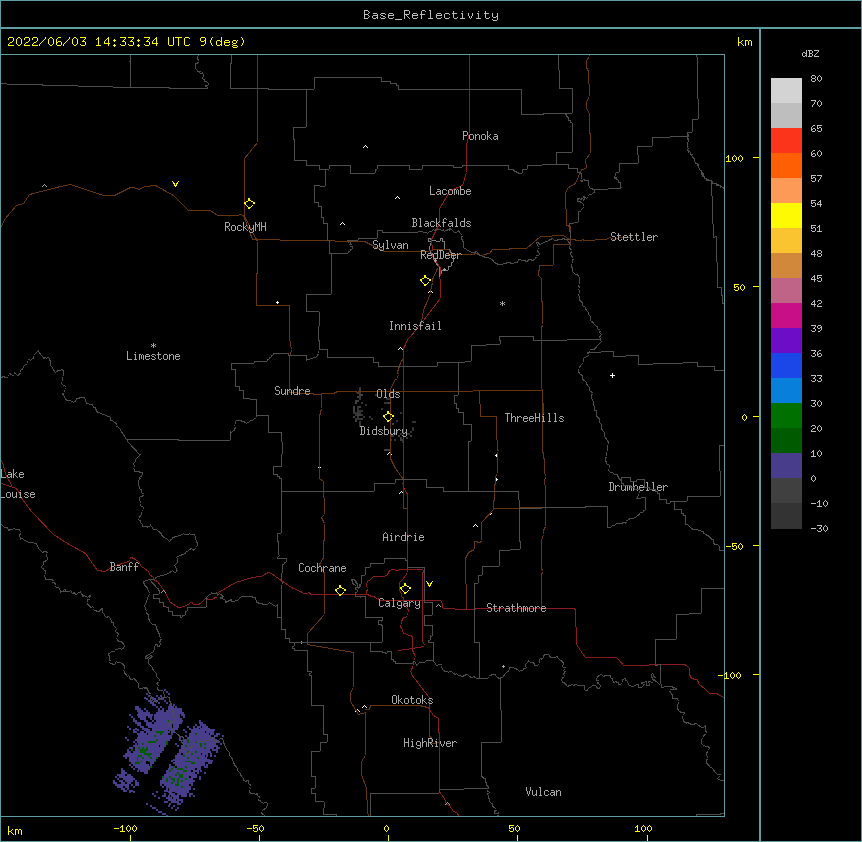862x842 pixels.
Task: Click the white plus marker east of ThreeHills
Action: [612, 375]
